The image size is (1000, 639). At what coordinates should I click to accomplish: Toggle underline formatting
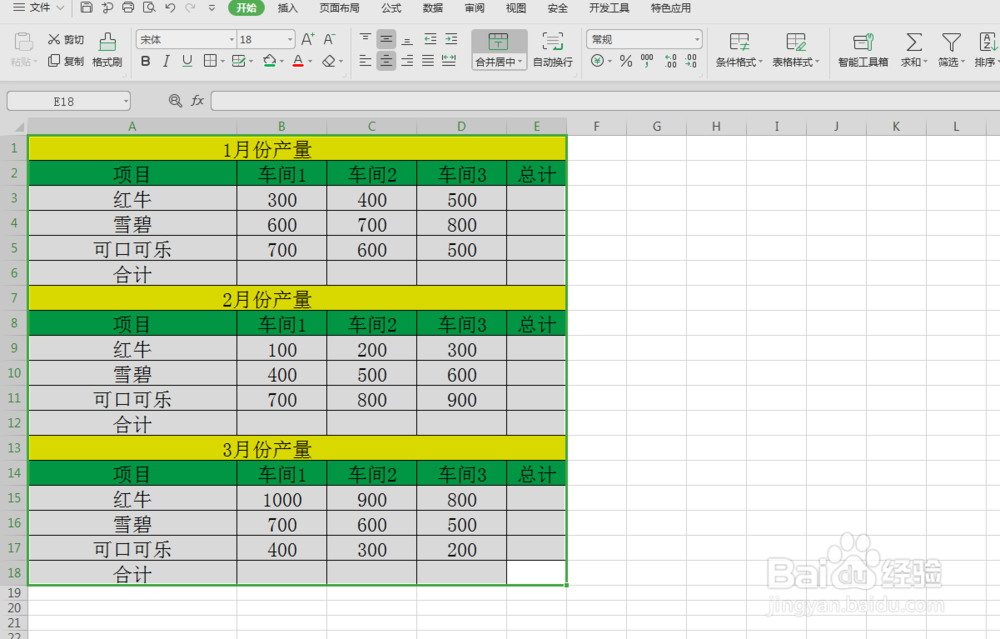pos(187,61)
